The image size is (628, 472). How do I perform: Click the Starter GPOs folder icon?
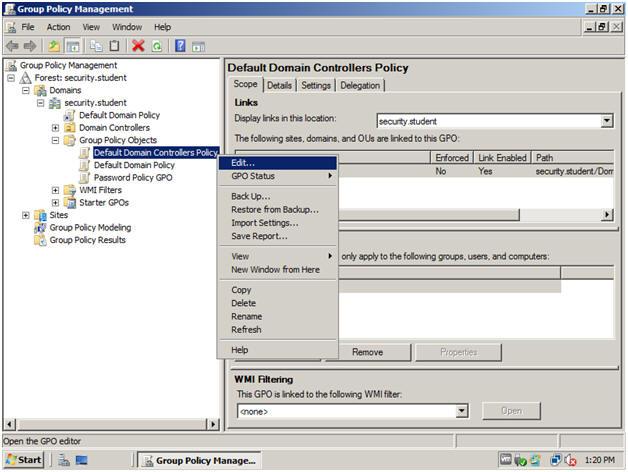coord(70,203)
